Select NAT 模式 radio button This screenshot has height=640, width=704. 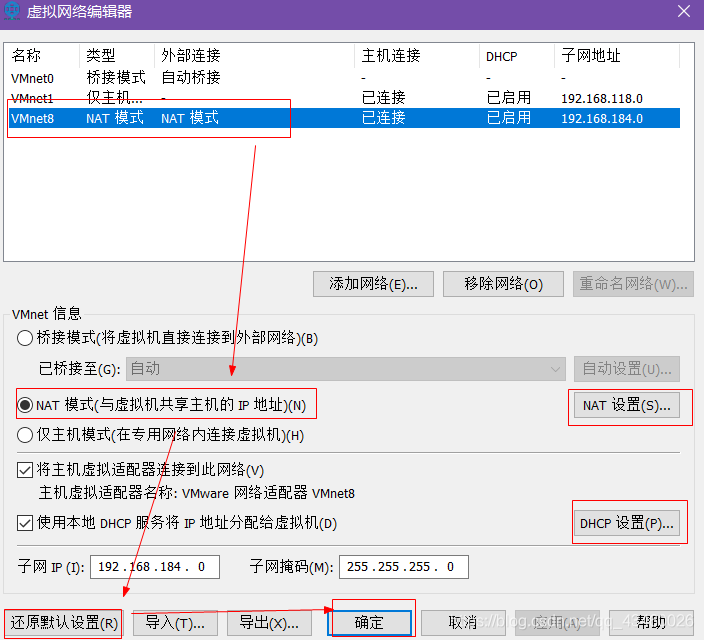click(x=25, y=405)
